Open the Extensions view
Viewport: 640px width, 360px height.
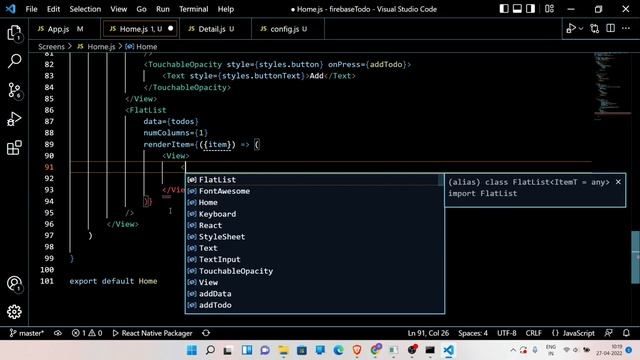pyautogui.click(x=14, y=148)
